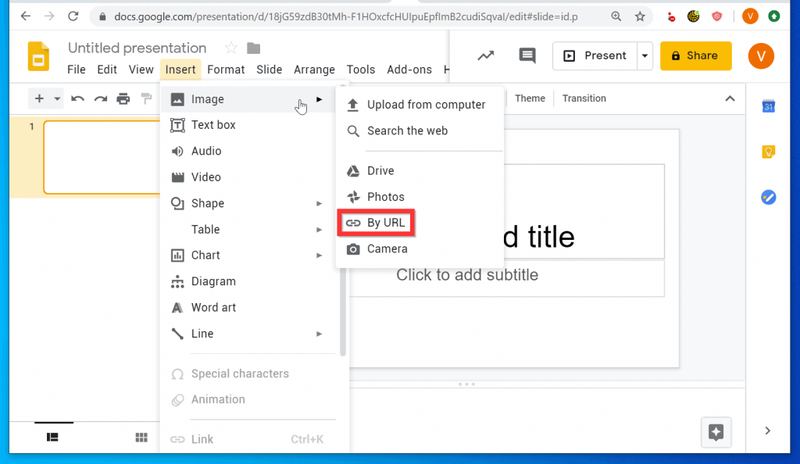This screenshot has height=464, width=800.
Task: Click the Share button
Action: point(695,56)
